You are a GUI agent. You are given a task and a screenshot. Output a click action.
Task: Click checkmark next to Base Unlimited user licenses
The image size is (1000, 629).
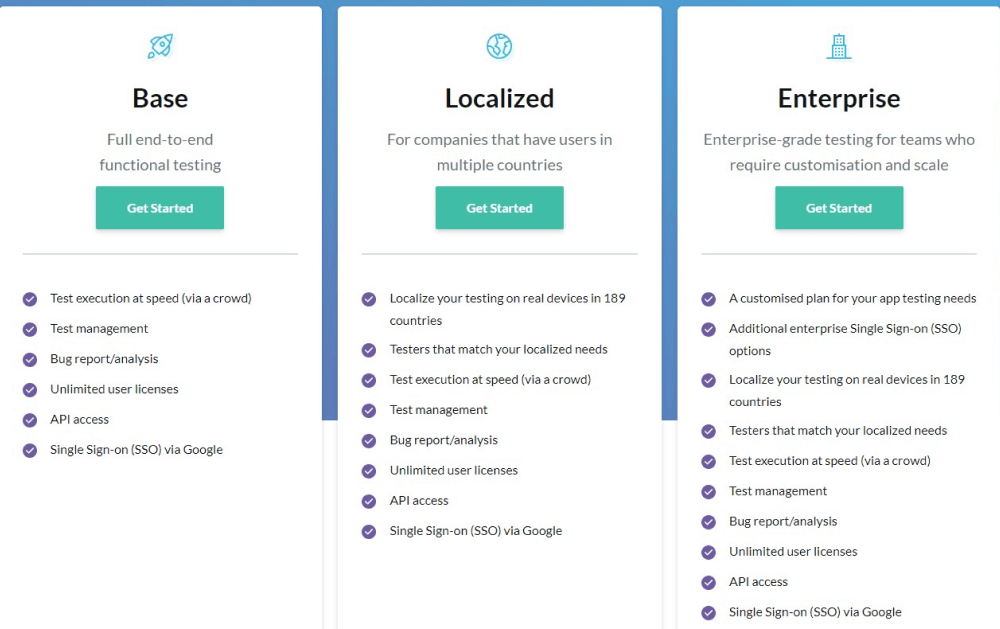[x=30, y=390]
